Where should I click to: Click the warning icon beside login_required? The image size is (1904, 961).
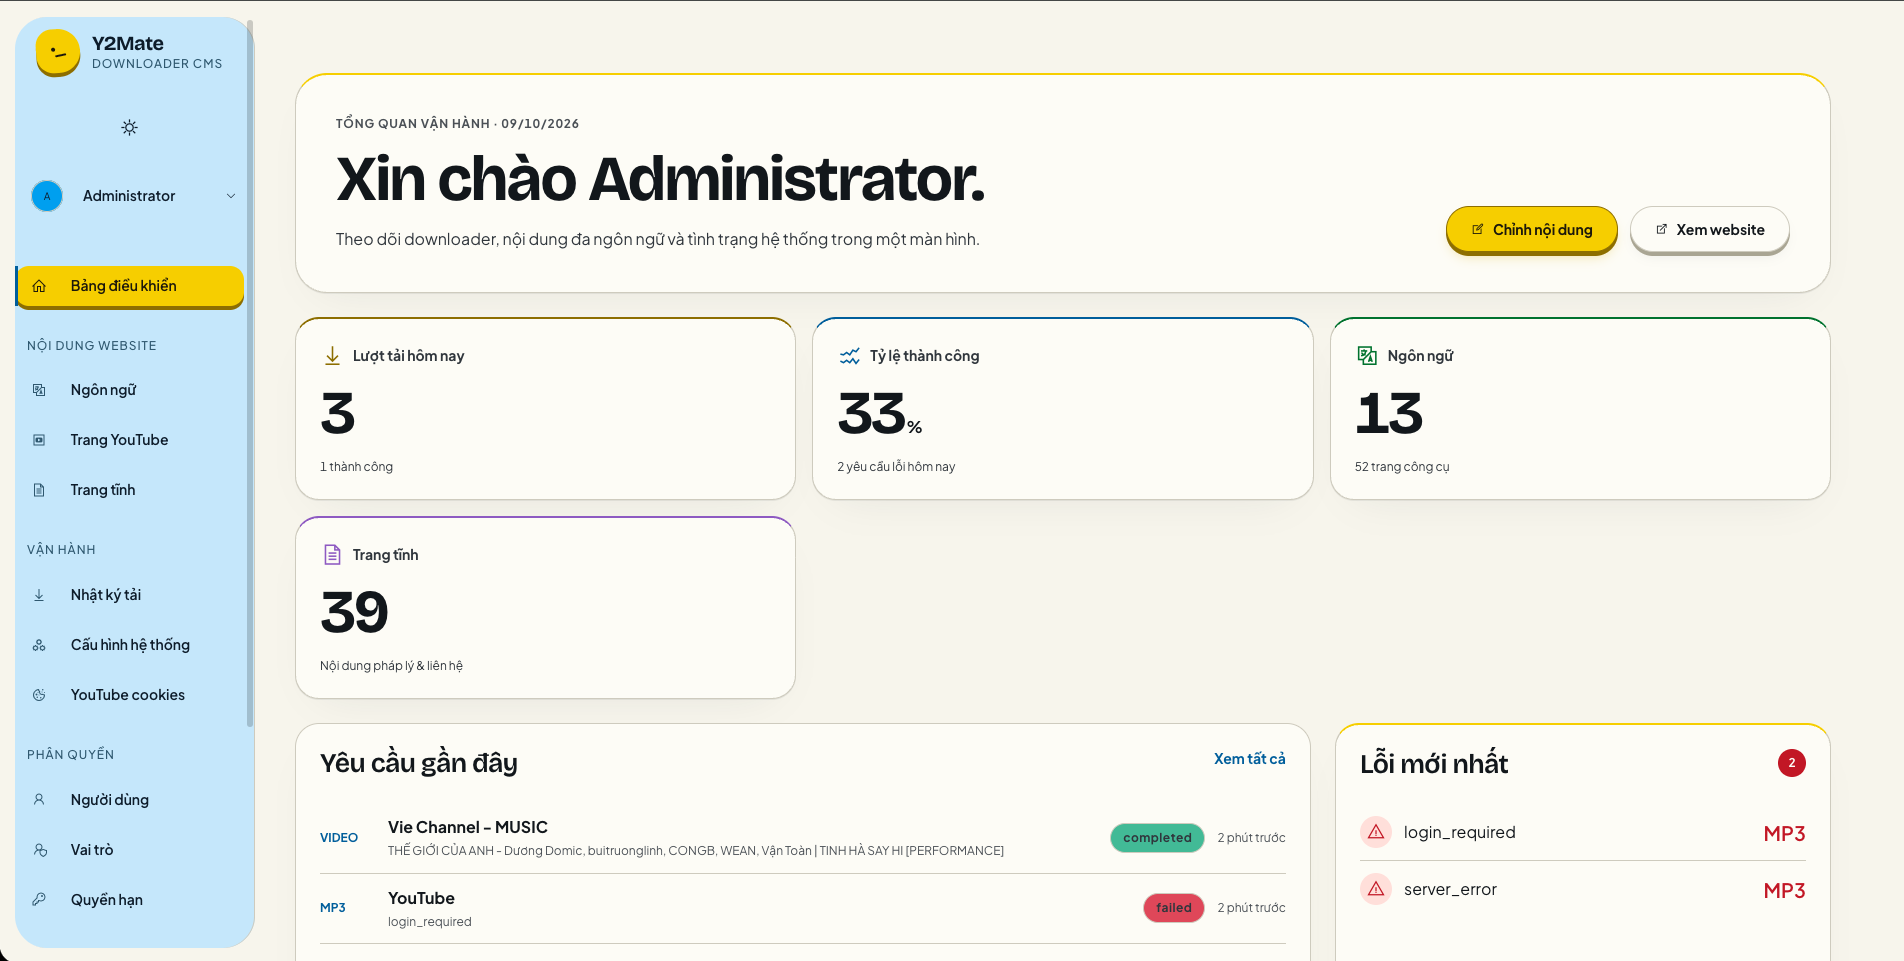pos(1376,832)
